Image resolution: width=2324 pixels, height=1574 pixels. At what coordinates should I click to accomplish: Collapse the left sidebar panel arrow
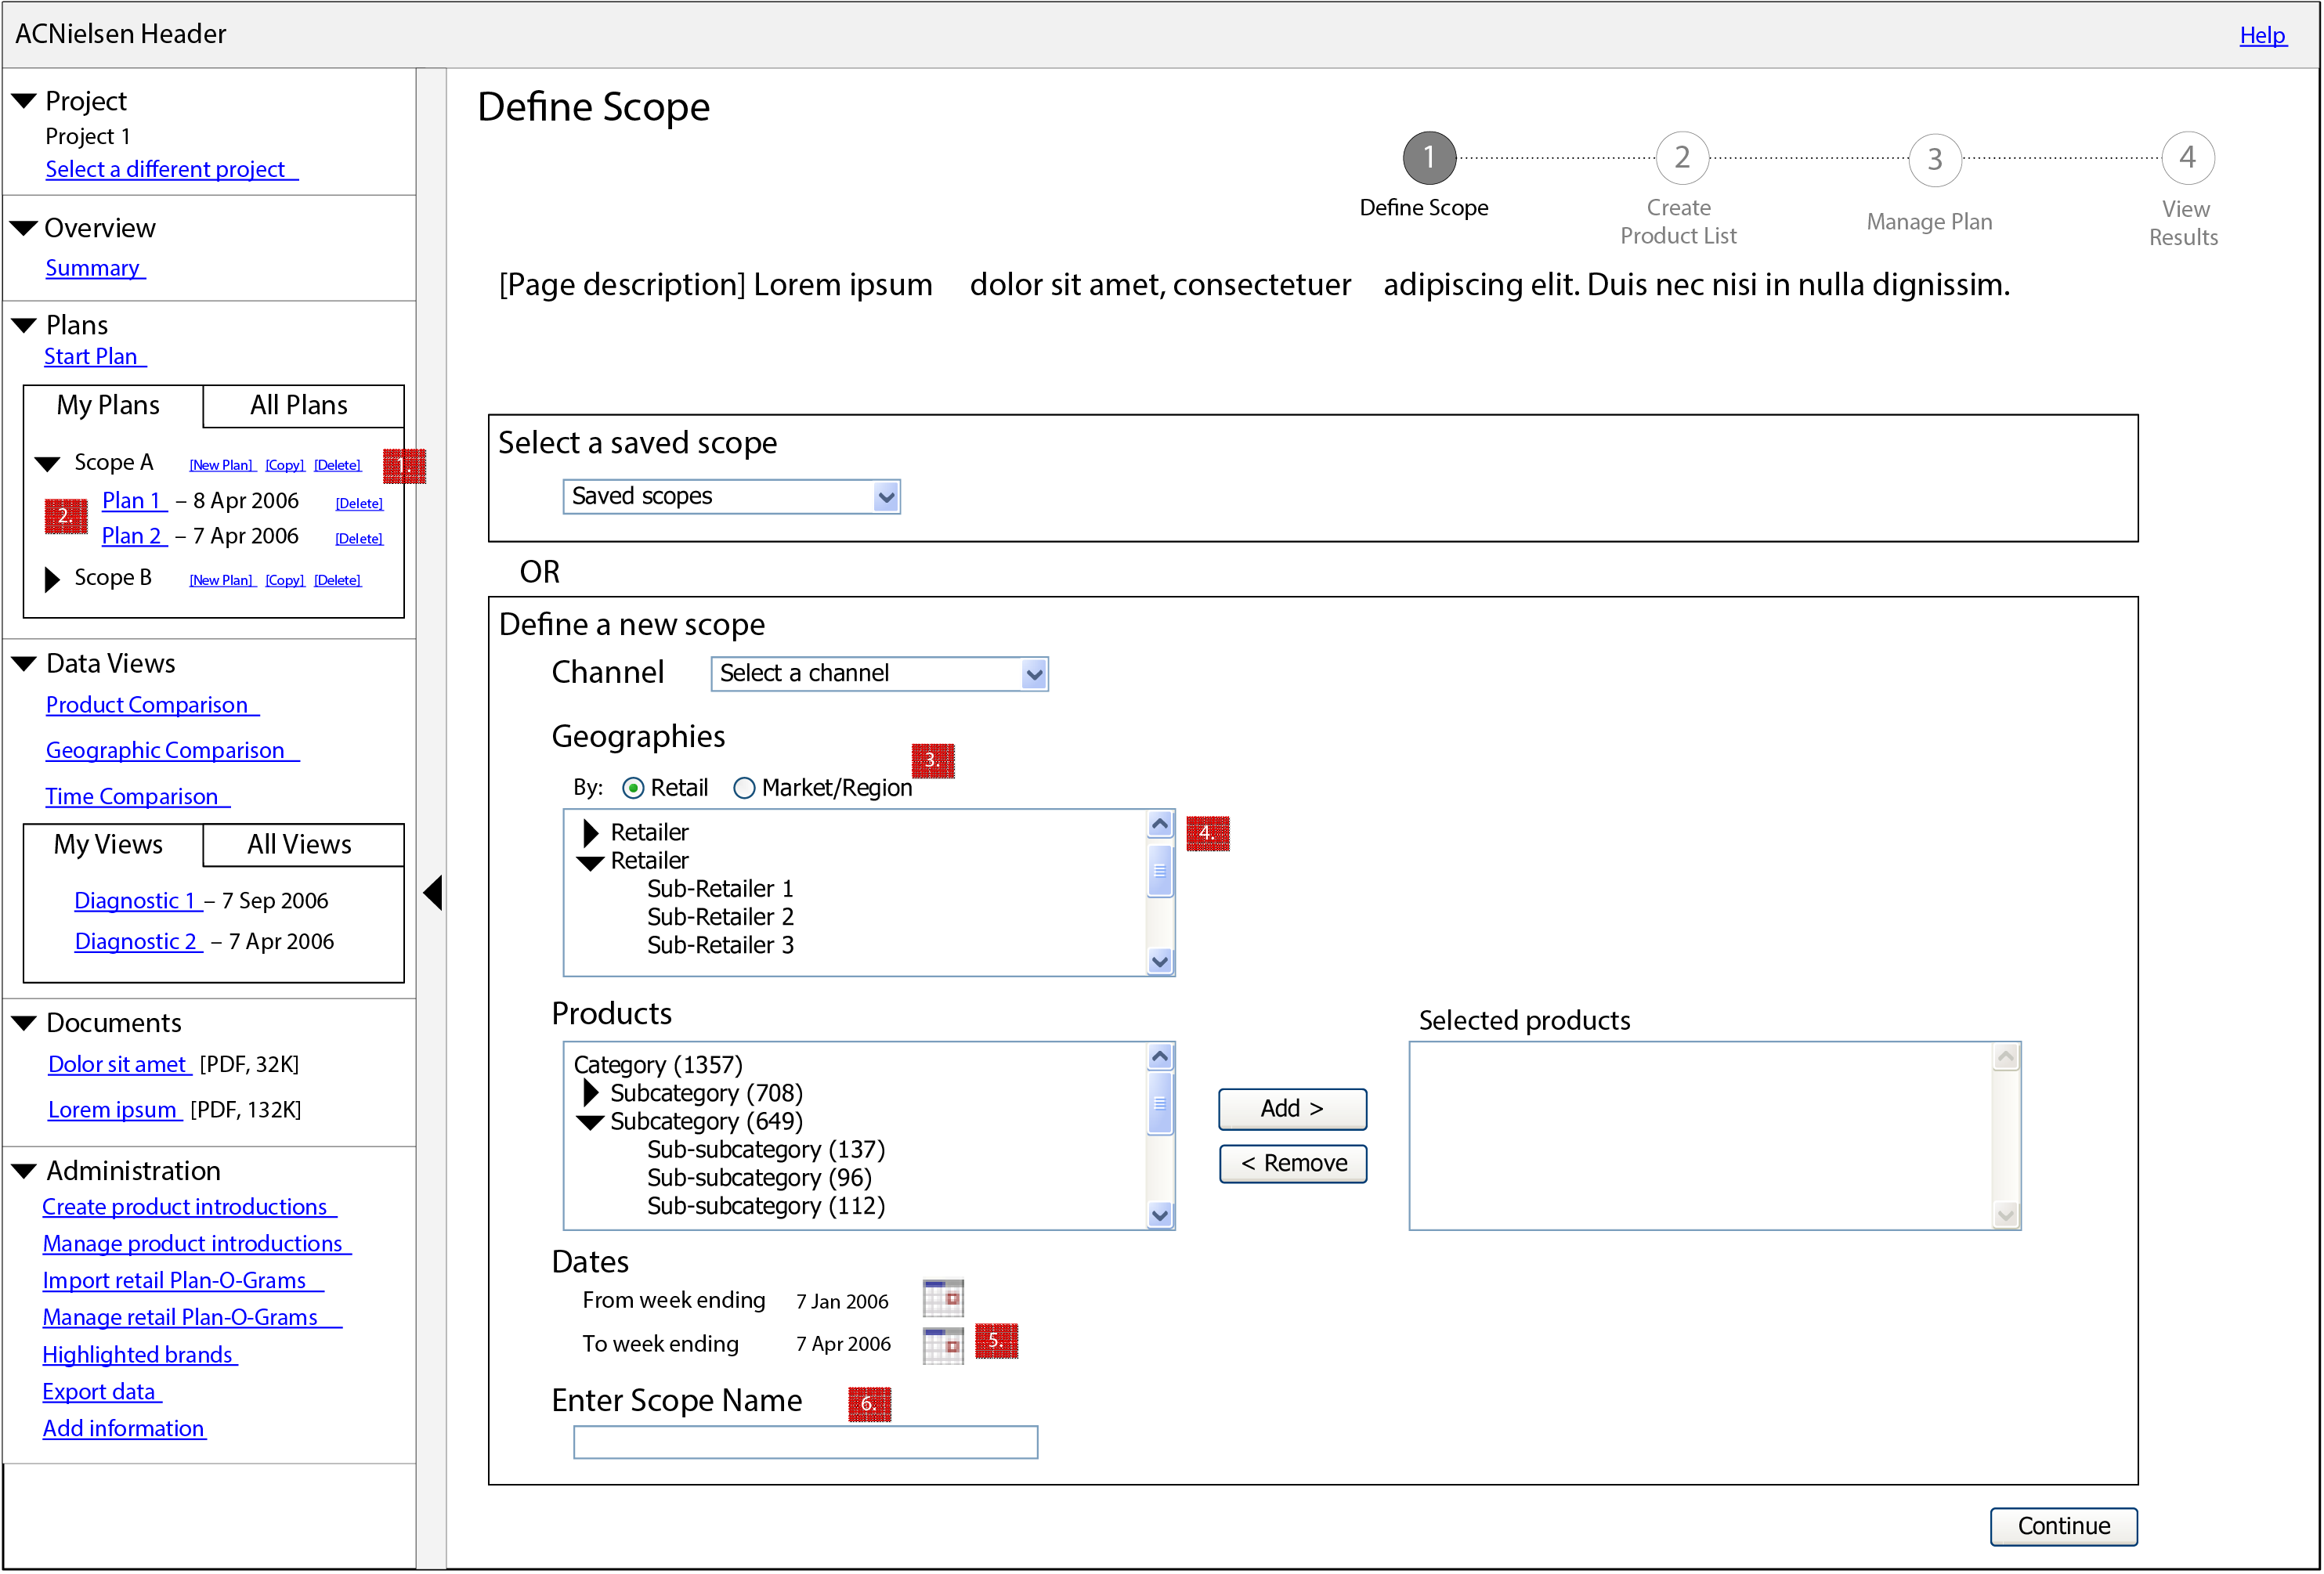435,893
